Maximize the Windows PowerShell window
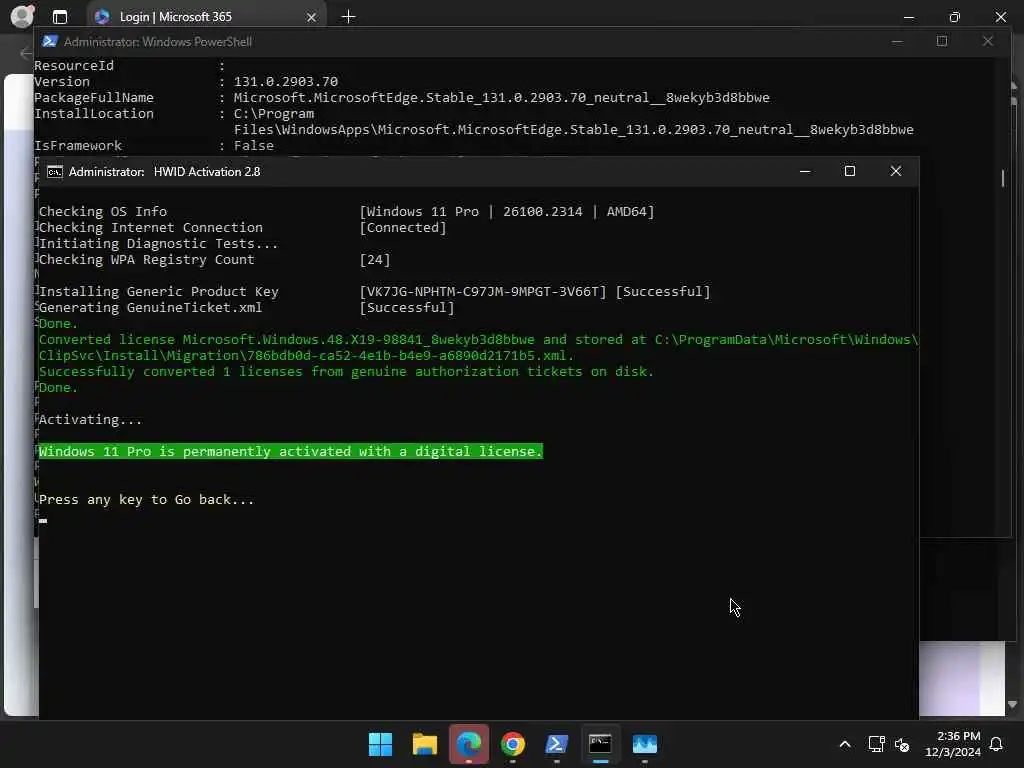 tap(942, 41)
